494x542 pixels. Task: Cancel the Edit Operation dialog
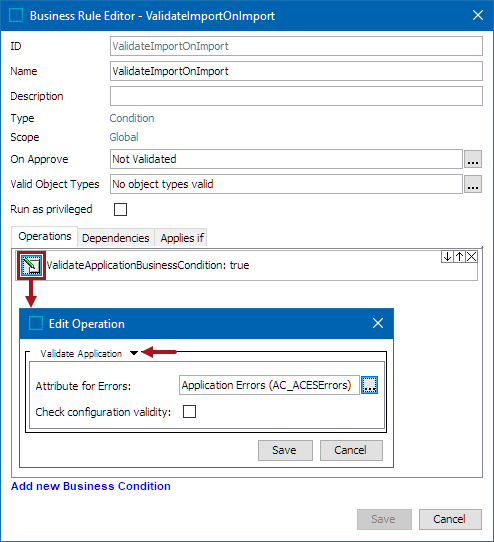(351, 450)
